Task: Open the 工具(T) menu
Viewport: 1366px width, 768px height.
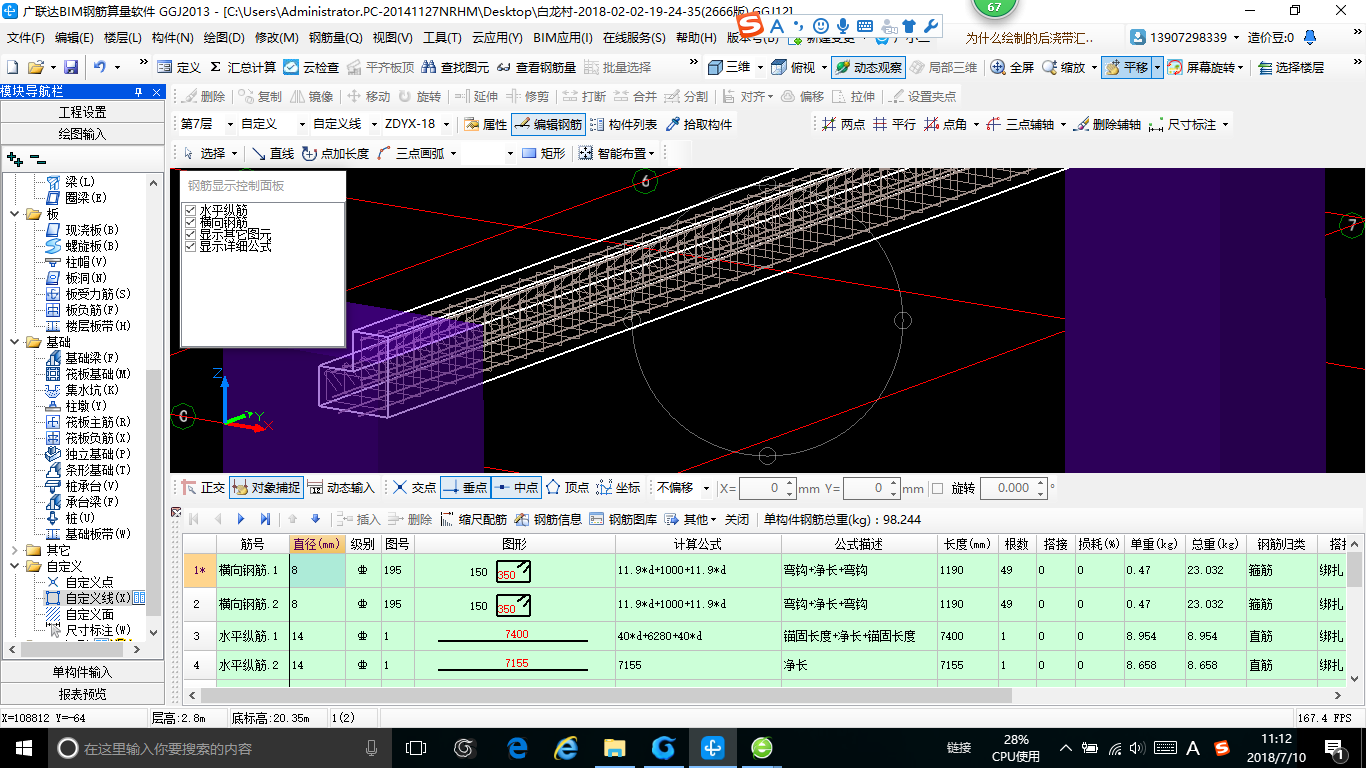Action: 442,38
